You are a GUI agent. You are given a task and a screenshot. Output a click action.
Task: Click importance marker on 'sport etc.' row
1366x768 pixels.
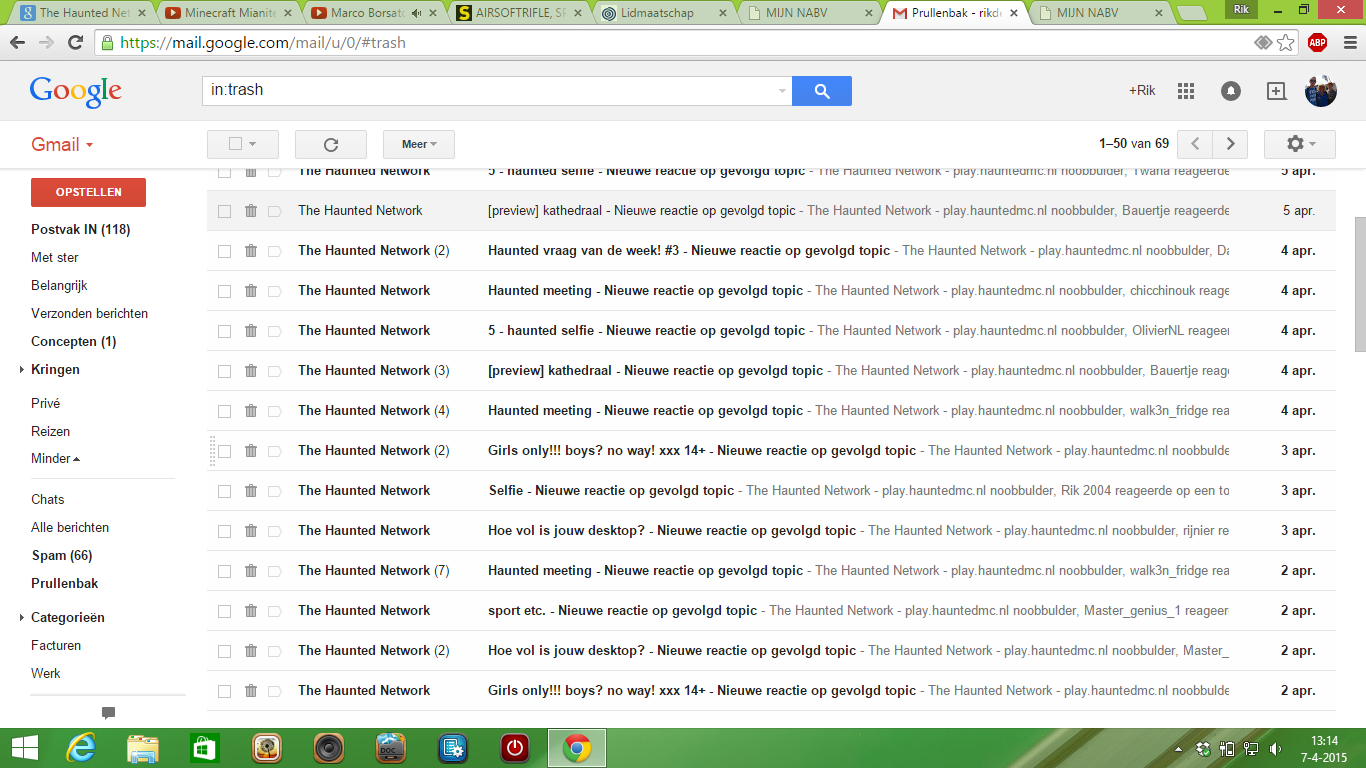[x=274, y=611]
